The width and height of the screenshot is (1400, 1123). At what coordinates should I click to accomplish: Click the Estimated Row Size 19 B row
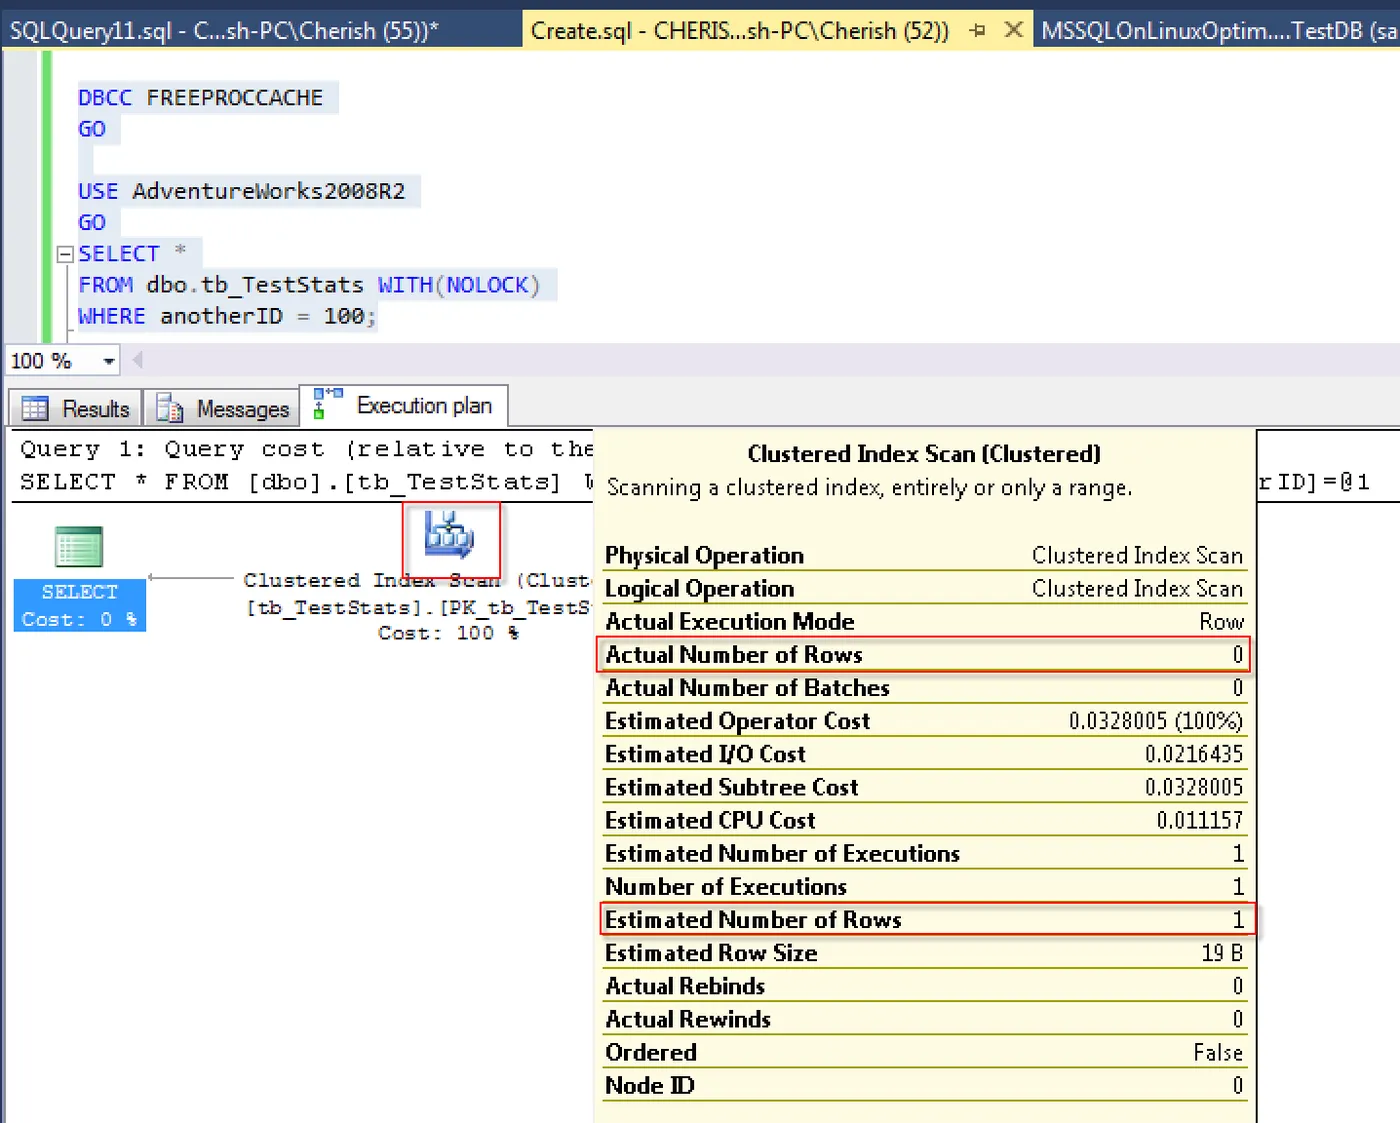point(924,952)
